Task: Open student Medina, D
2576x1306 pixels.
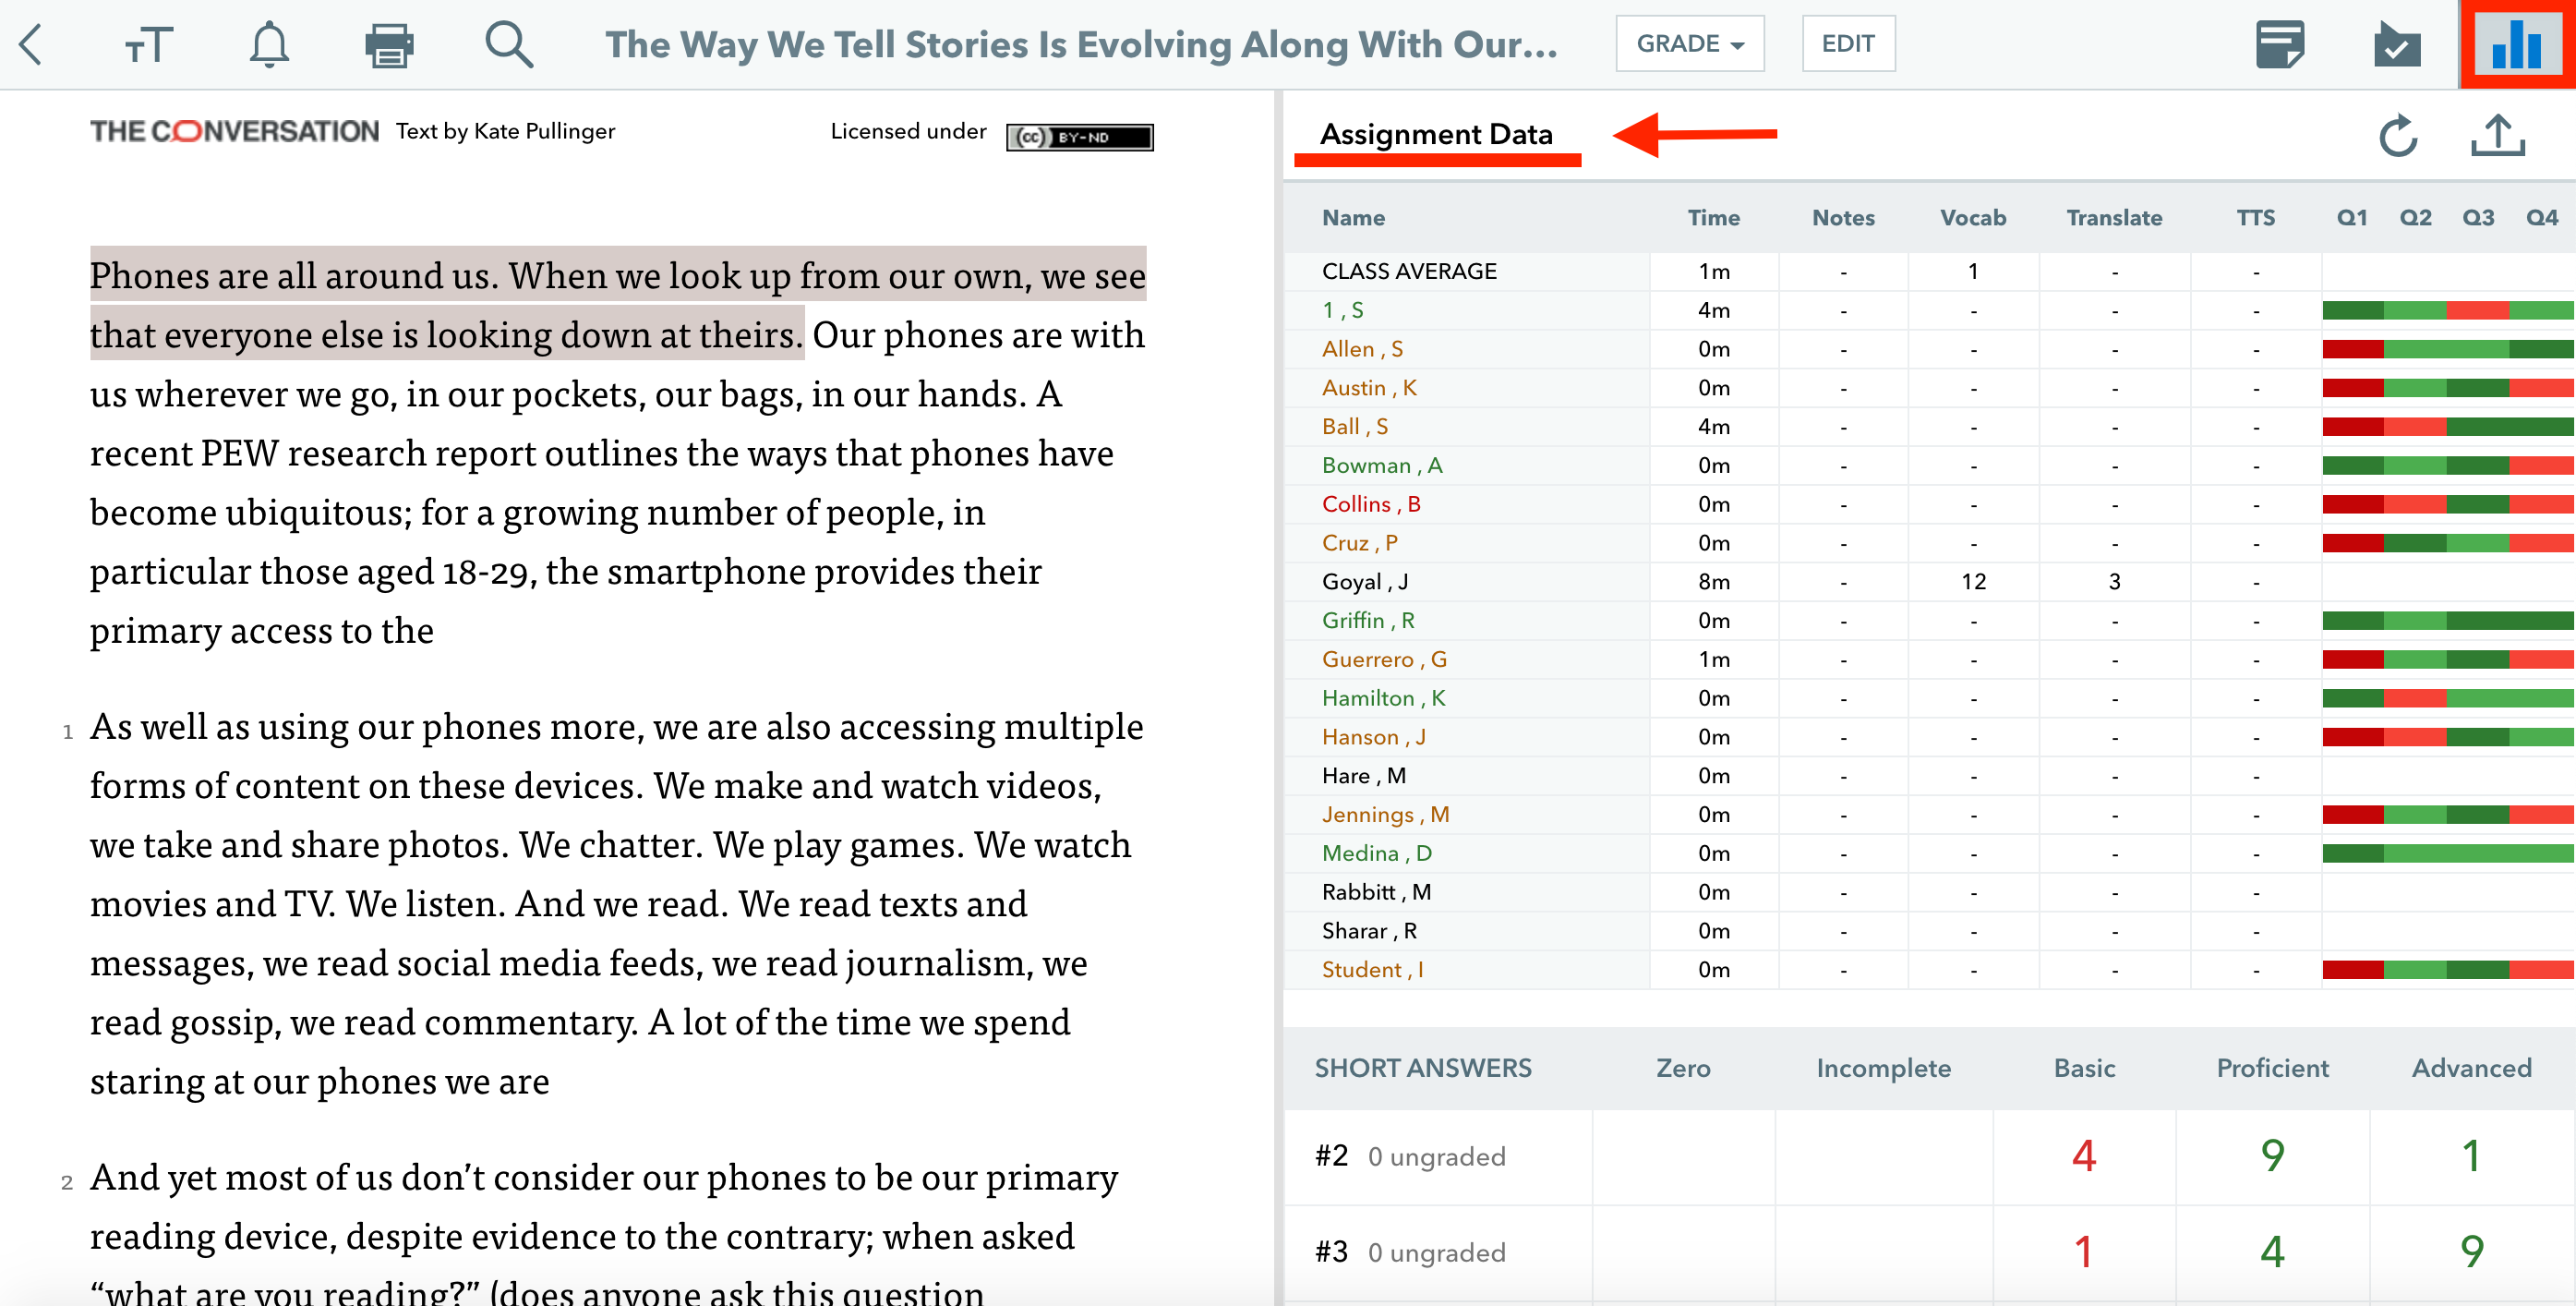Action: pos(1376,853)
